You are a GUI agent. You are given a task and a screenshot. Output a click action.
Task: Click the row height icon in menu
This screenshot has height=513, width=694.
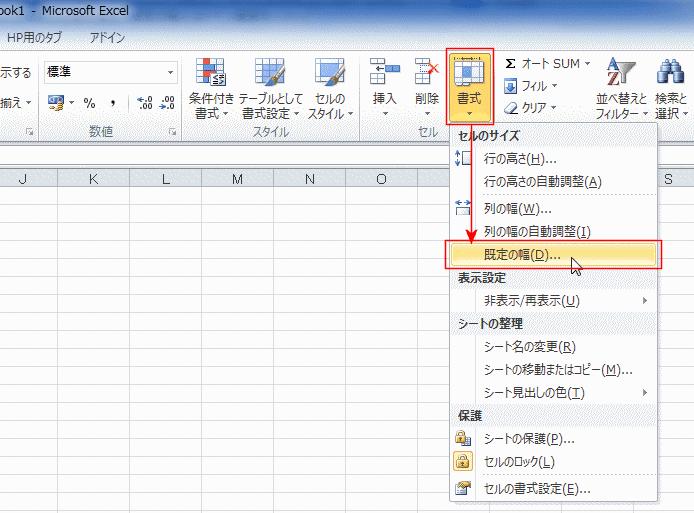point(463,158)
